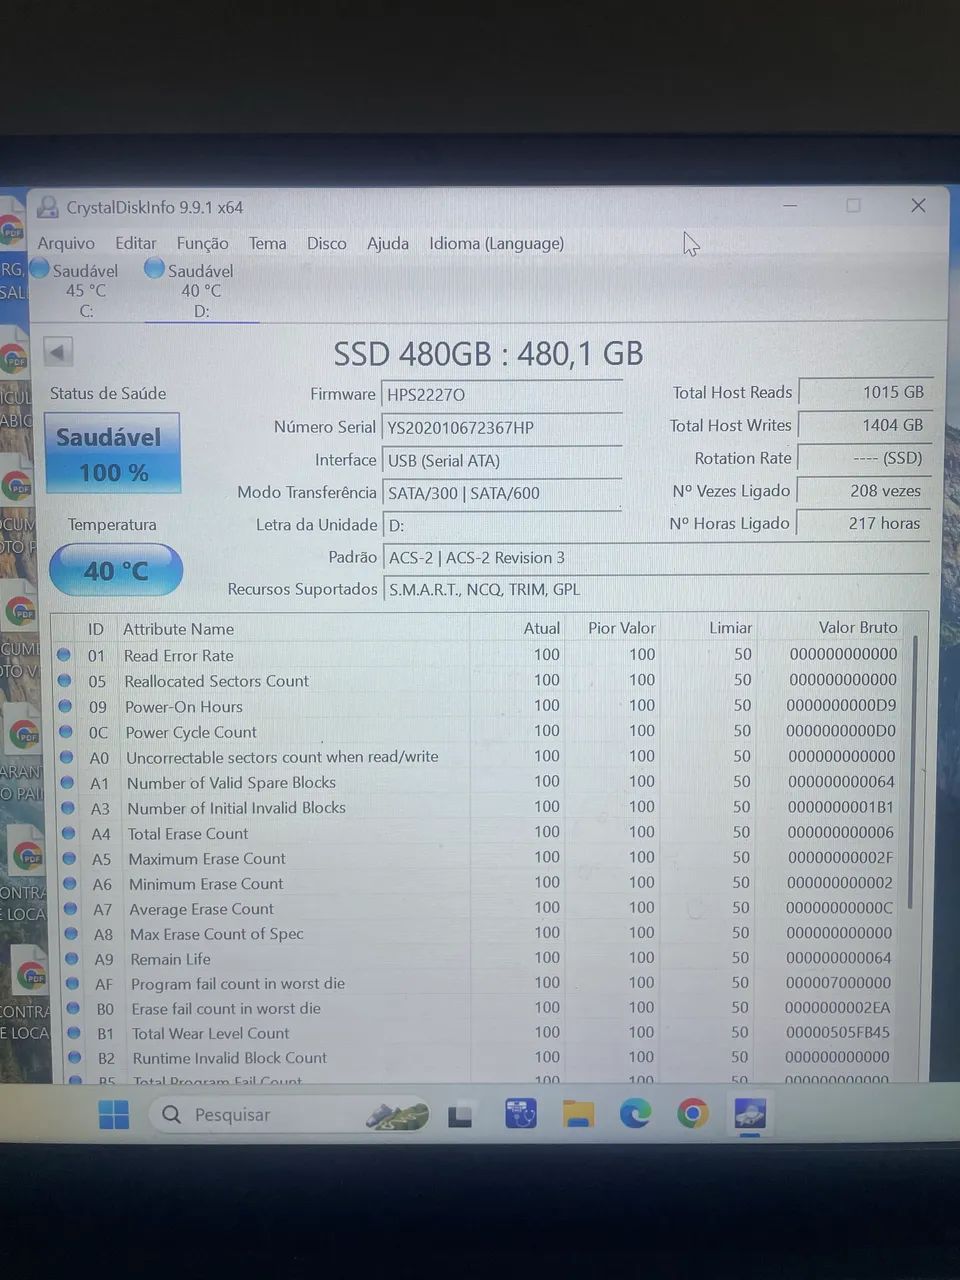Click the Valor Bruto column header

tap(858, 627)
